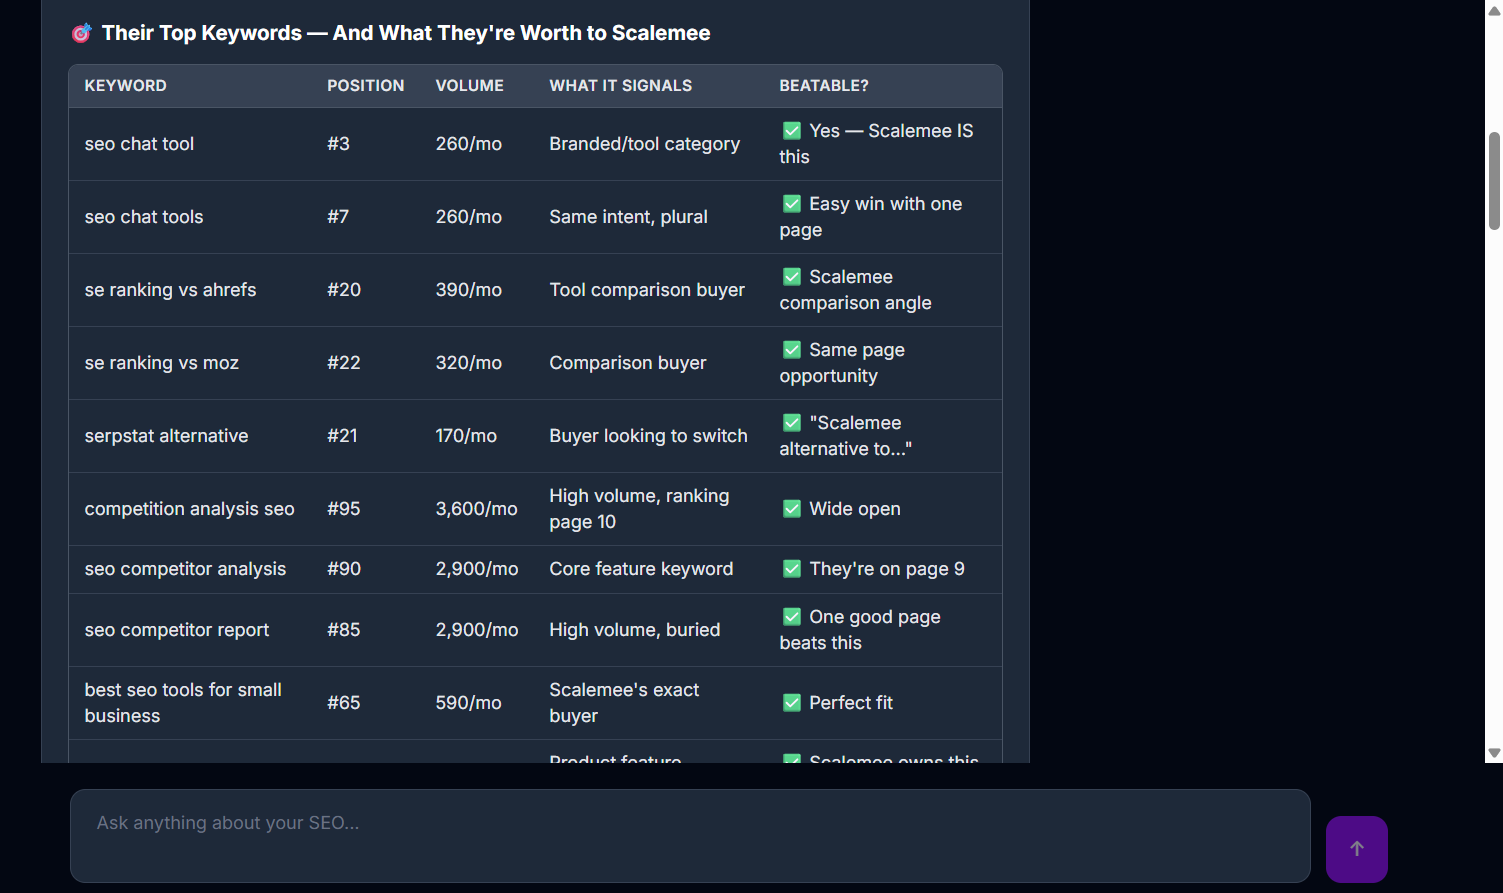
Task: Click the 'Core feature keyword' signal cell
Action: pyautogui.click(x=641, y=569)
